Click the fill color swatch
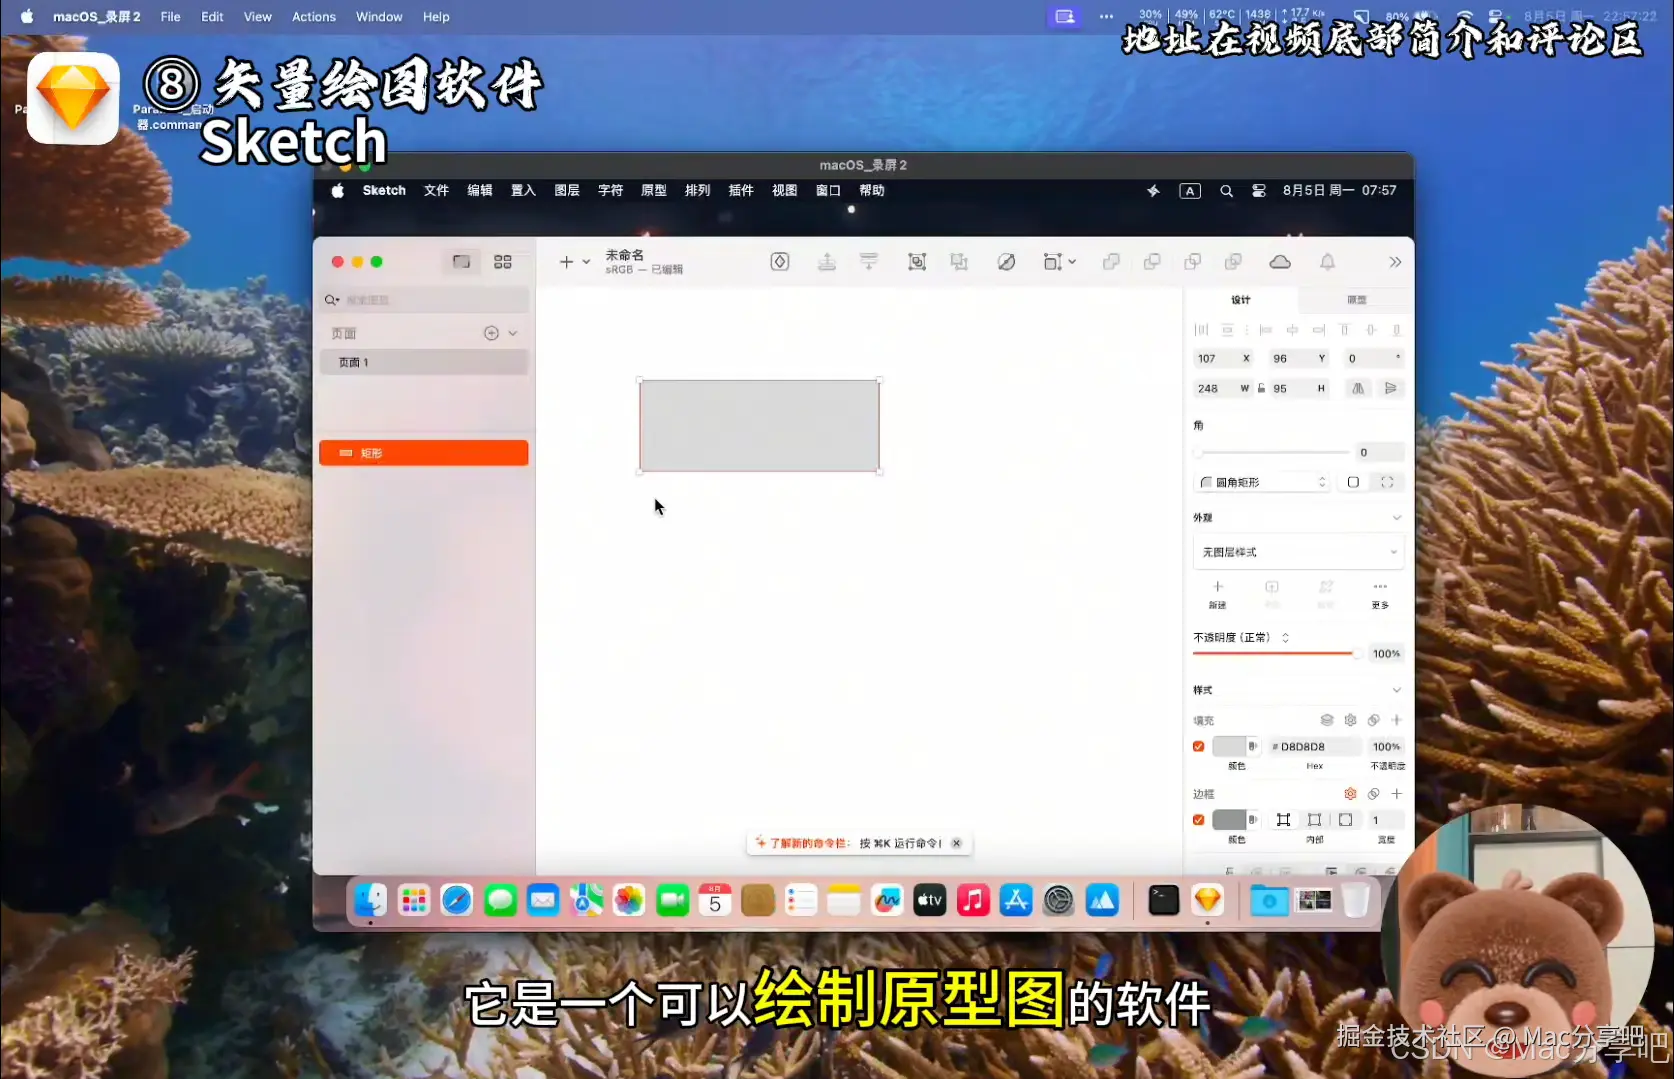The width and height of the screenshot is (1674, 1079). pyautogui.click(x=1230, y=746)
